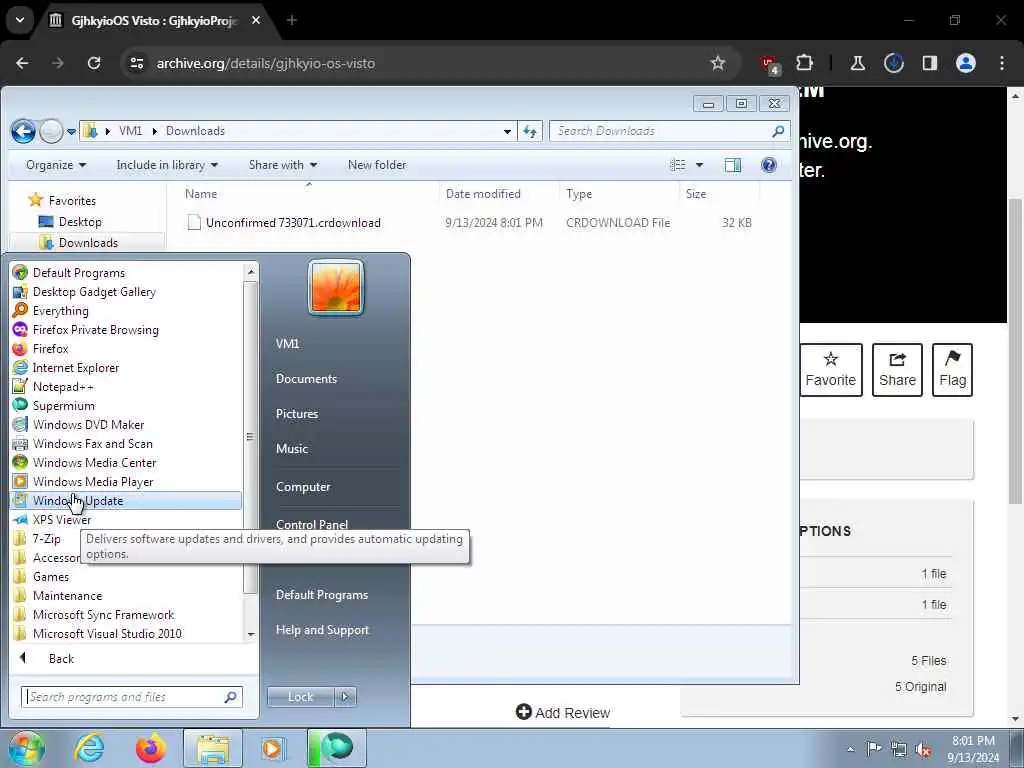Expand the Microsoft Sync Framework folder
This screenshot has height=768, width=1024.
tap(103, 615)
